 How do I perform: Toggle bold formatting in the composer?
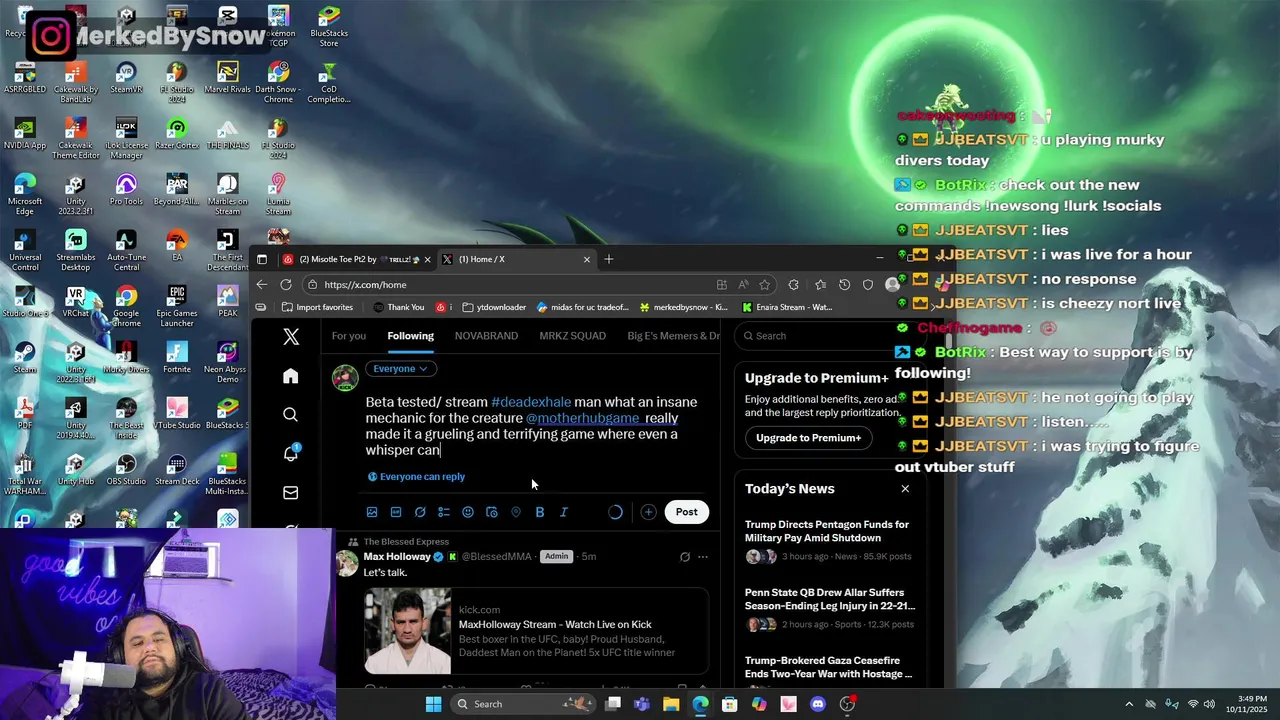[540, 512]
